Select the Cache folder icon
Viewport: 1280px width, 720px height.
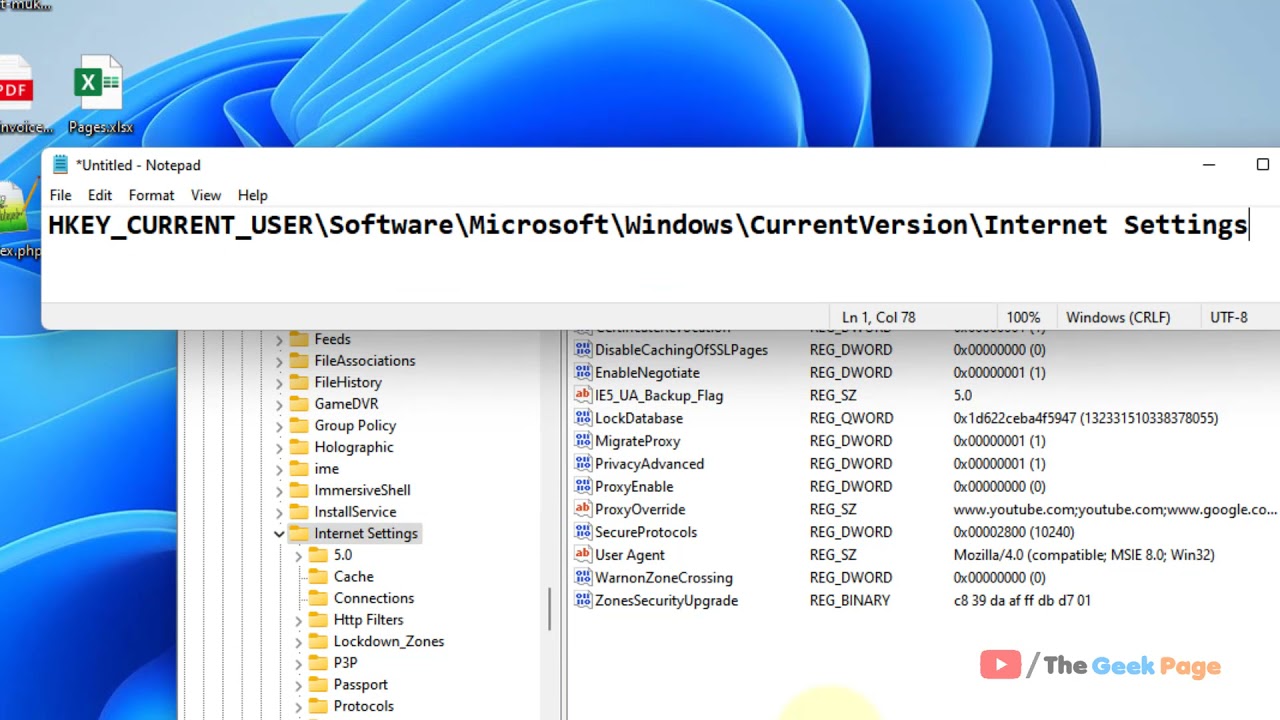click(x=318, y=576)
